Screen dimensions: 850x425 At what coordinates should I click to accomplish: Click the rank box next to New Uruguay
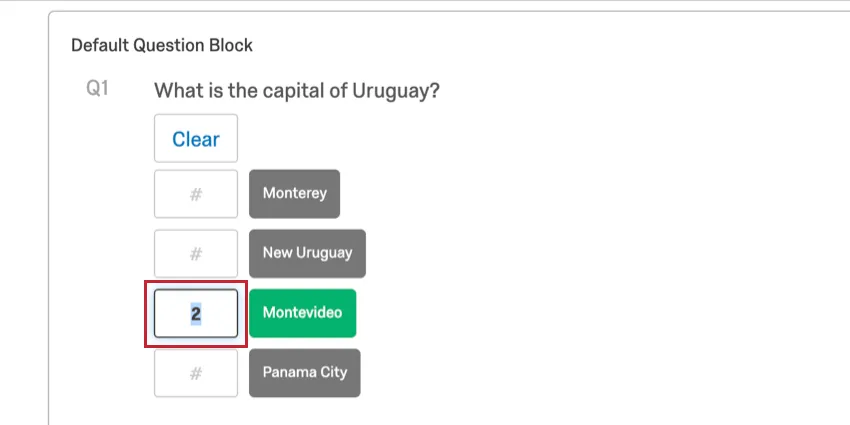pyautogui.click(x=195, y=253)
